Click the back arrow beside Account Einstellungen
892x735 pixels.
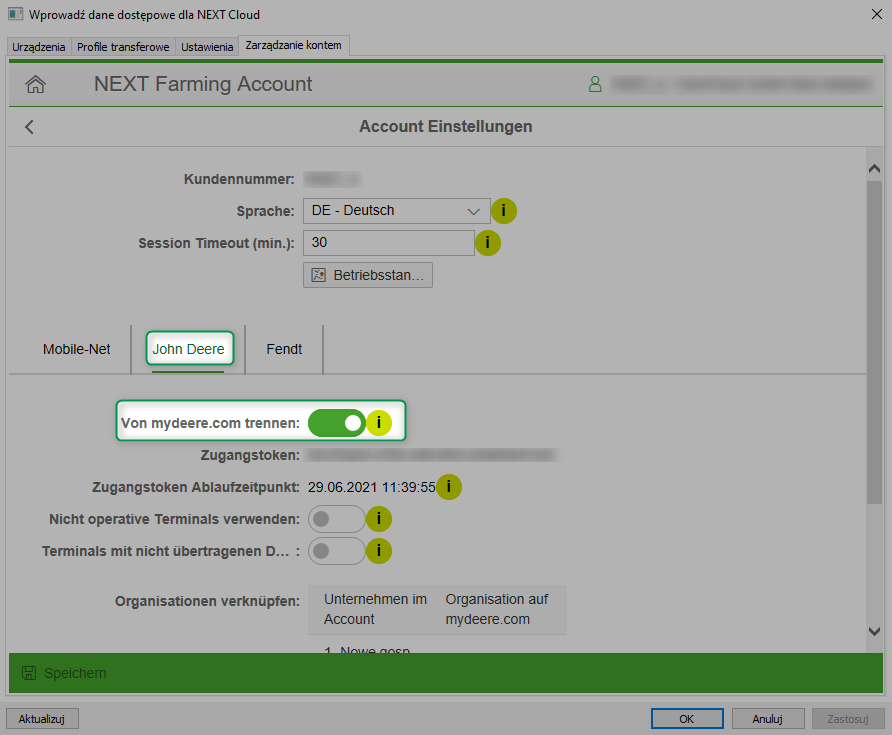pos(30,127)
